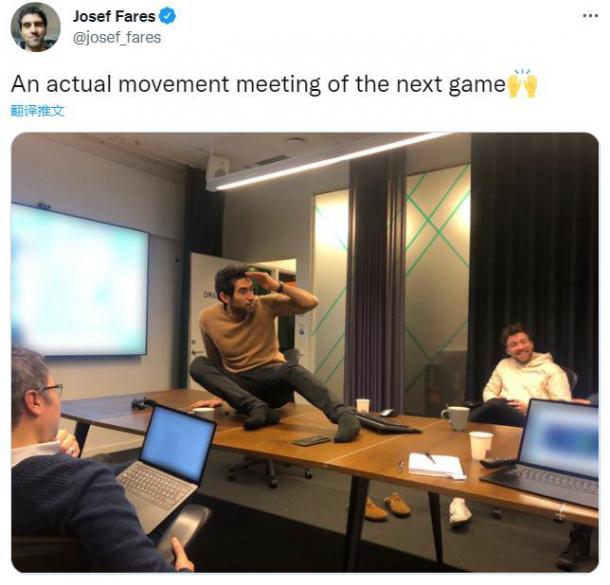Open Josef Fares' profile avatar
The image size is (610, 585).
(35, 27)
